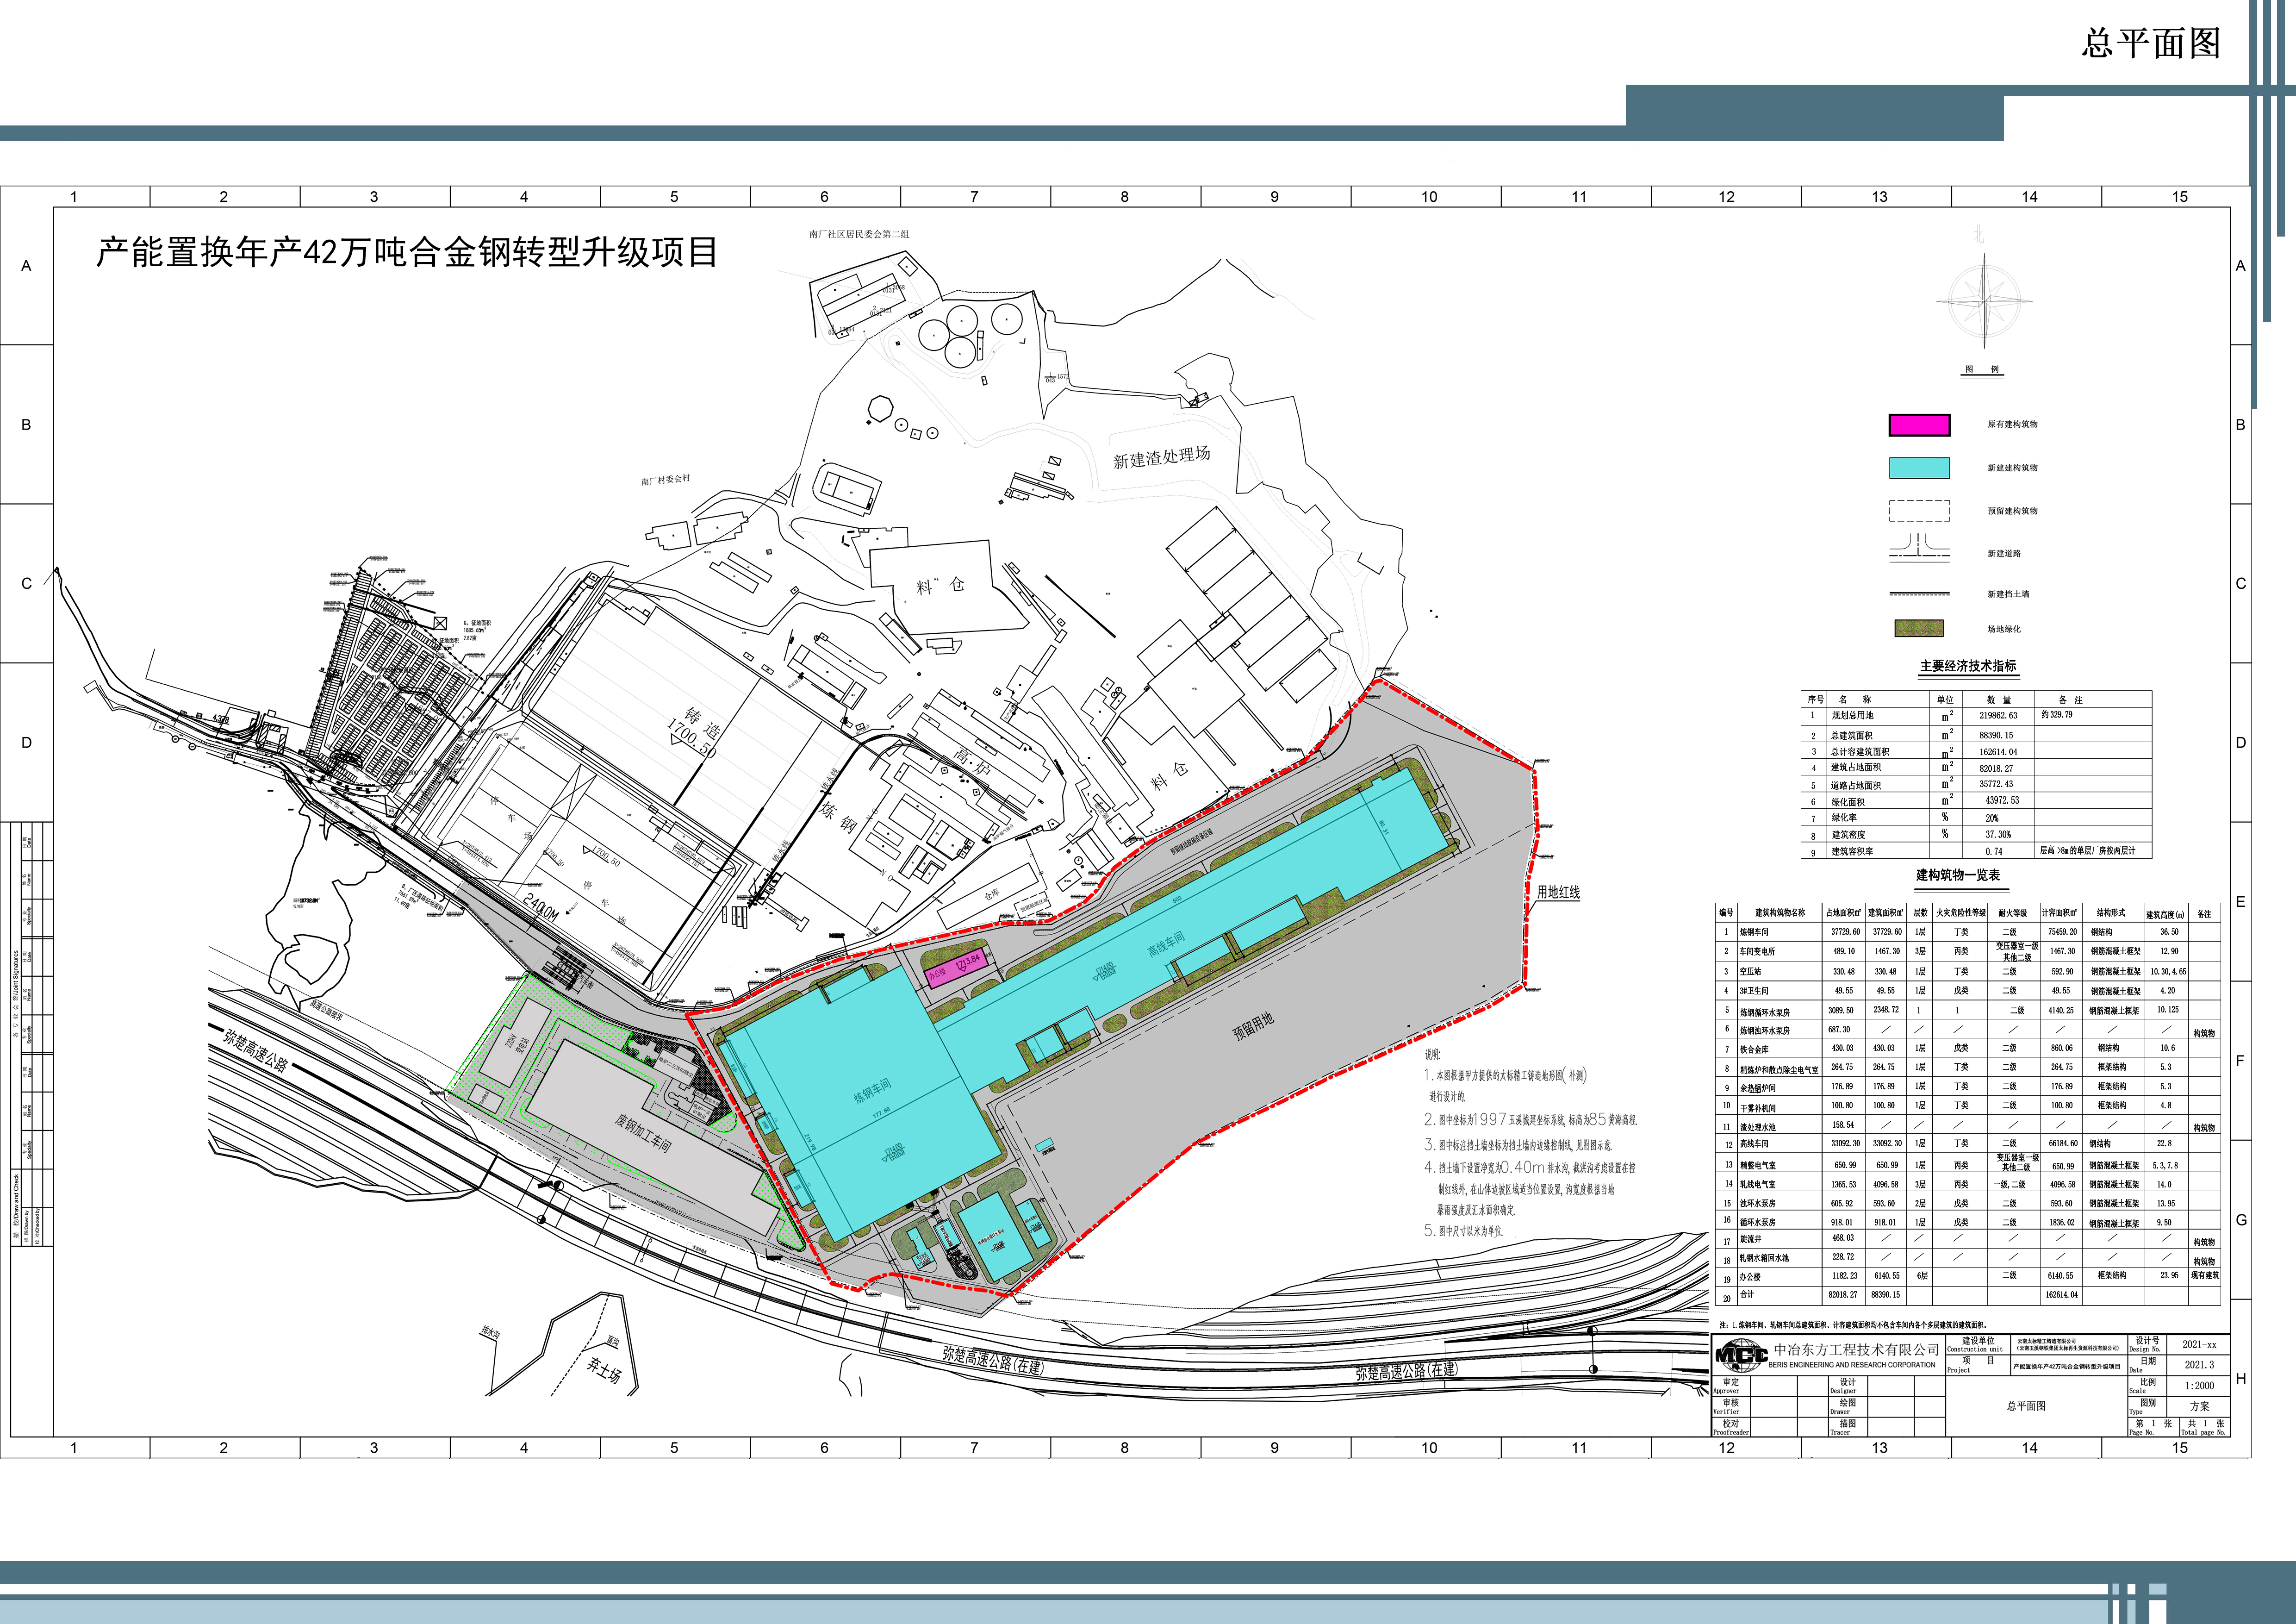Click the green landscaping legend swatch
This screenshot has height=1624, width=2296.
(x=1919, y=628)
